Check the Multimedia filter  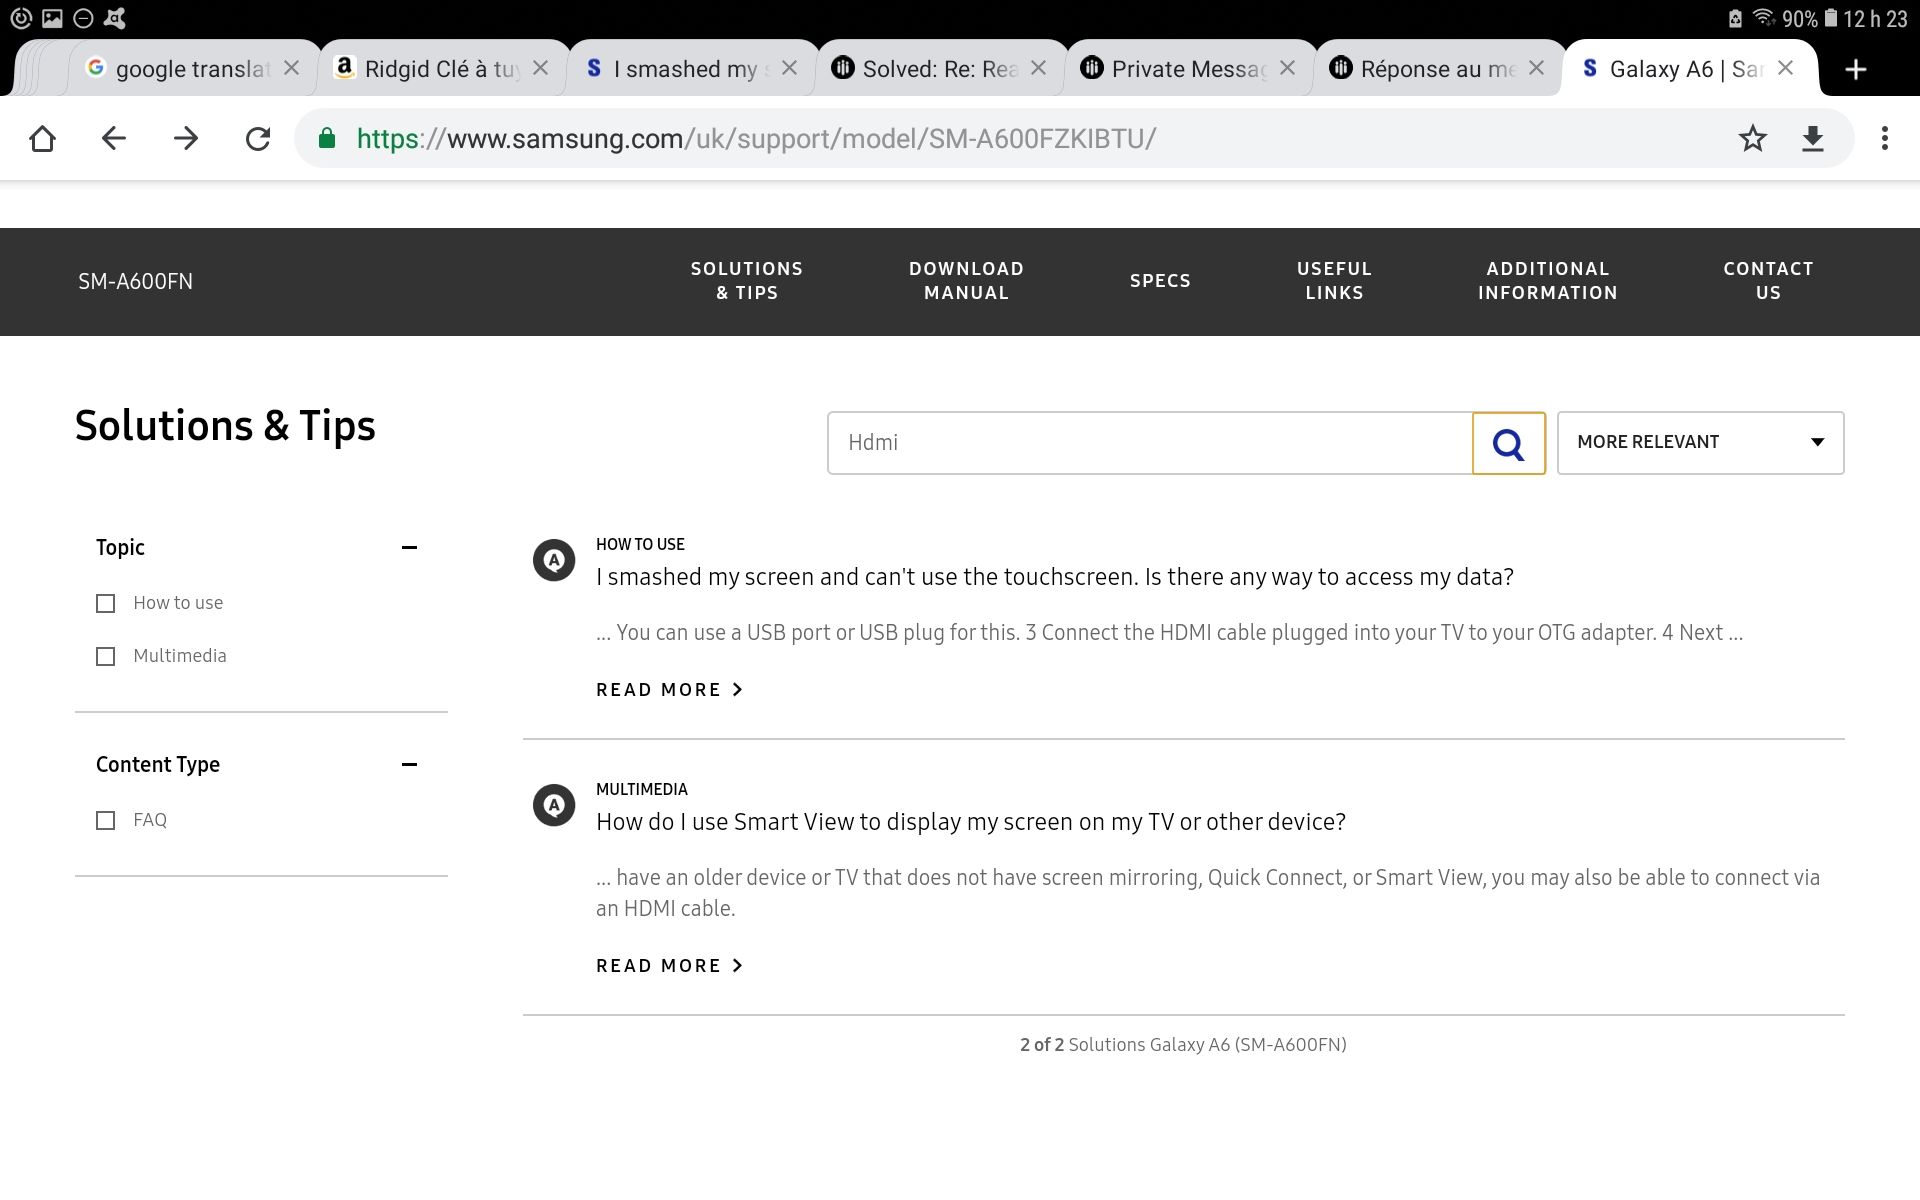(x=105, y=656)
